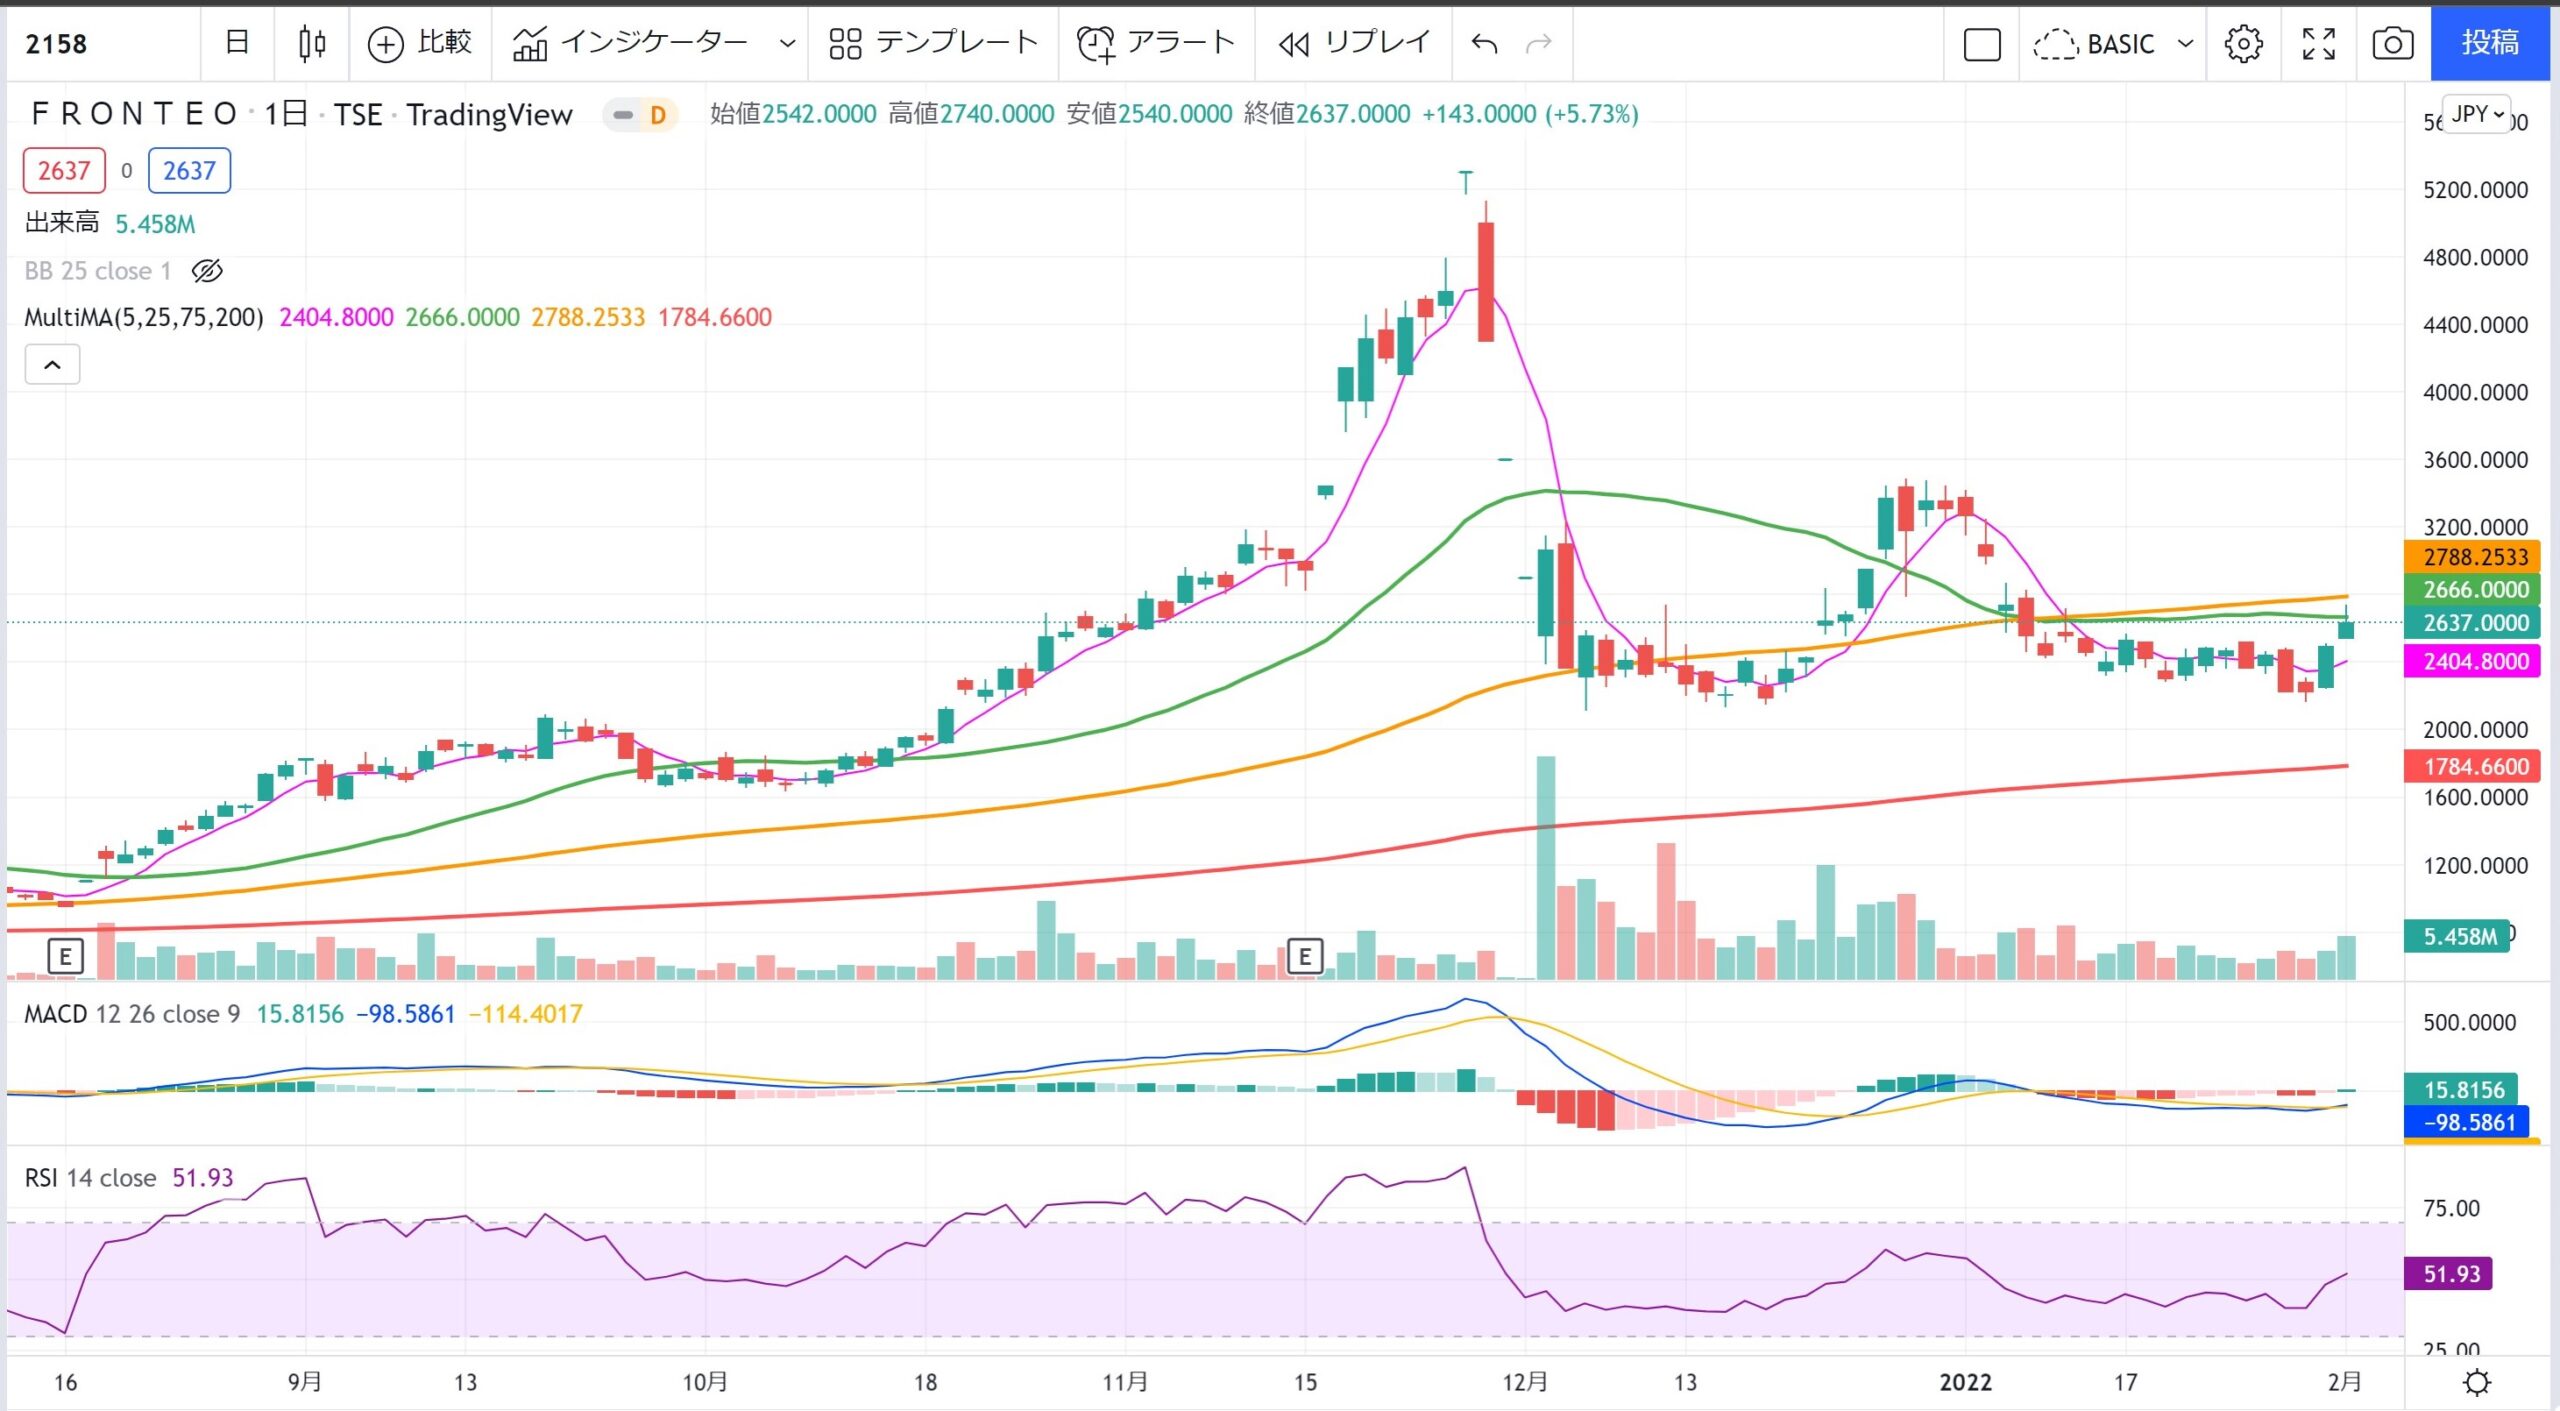Start bar replay (リプレイ)
This screenshot has height=1411, width=2560.
coord(1354,43)
